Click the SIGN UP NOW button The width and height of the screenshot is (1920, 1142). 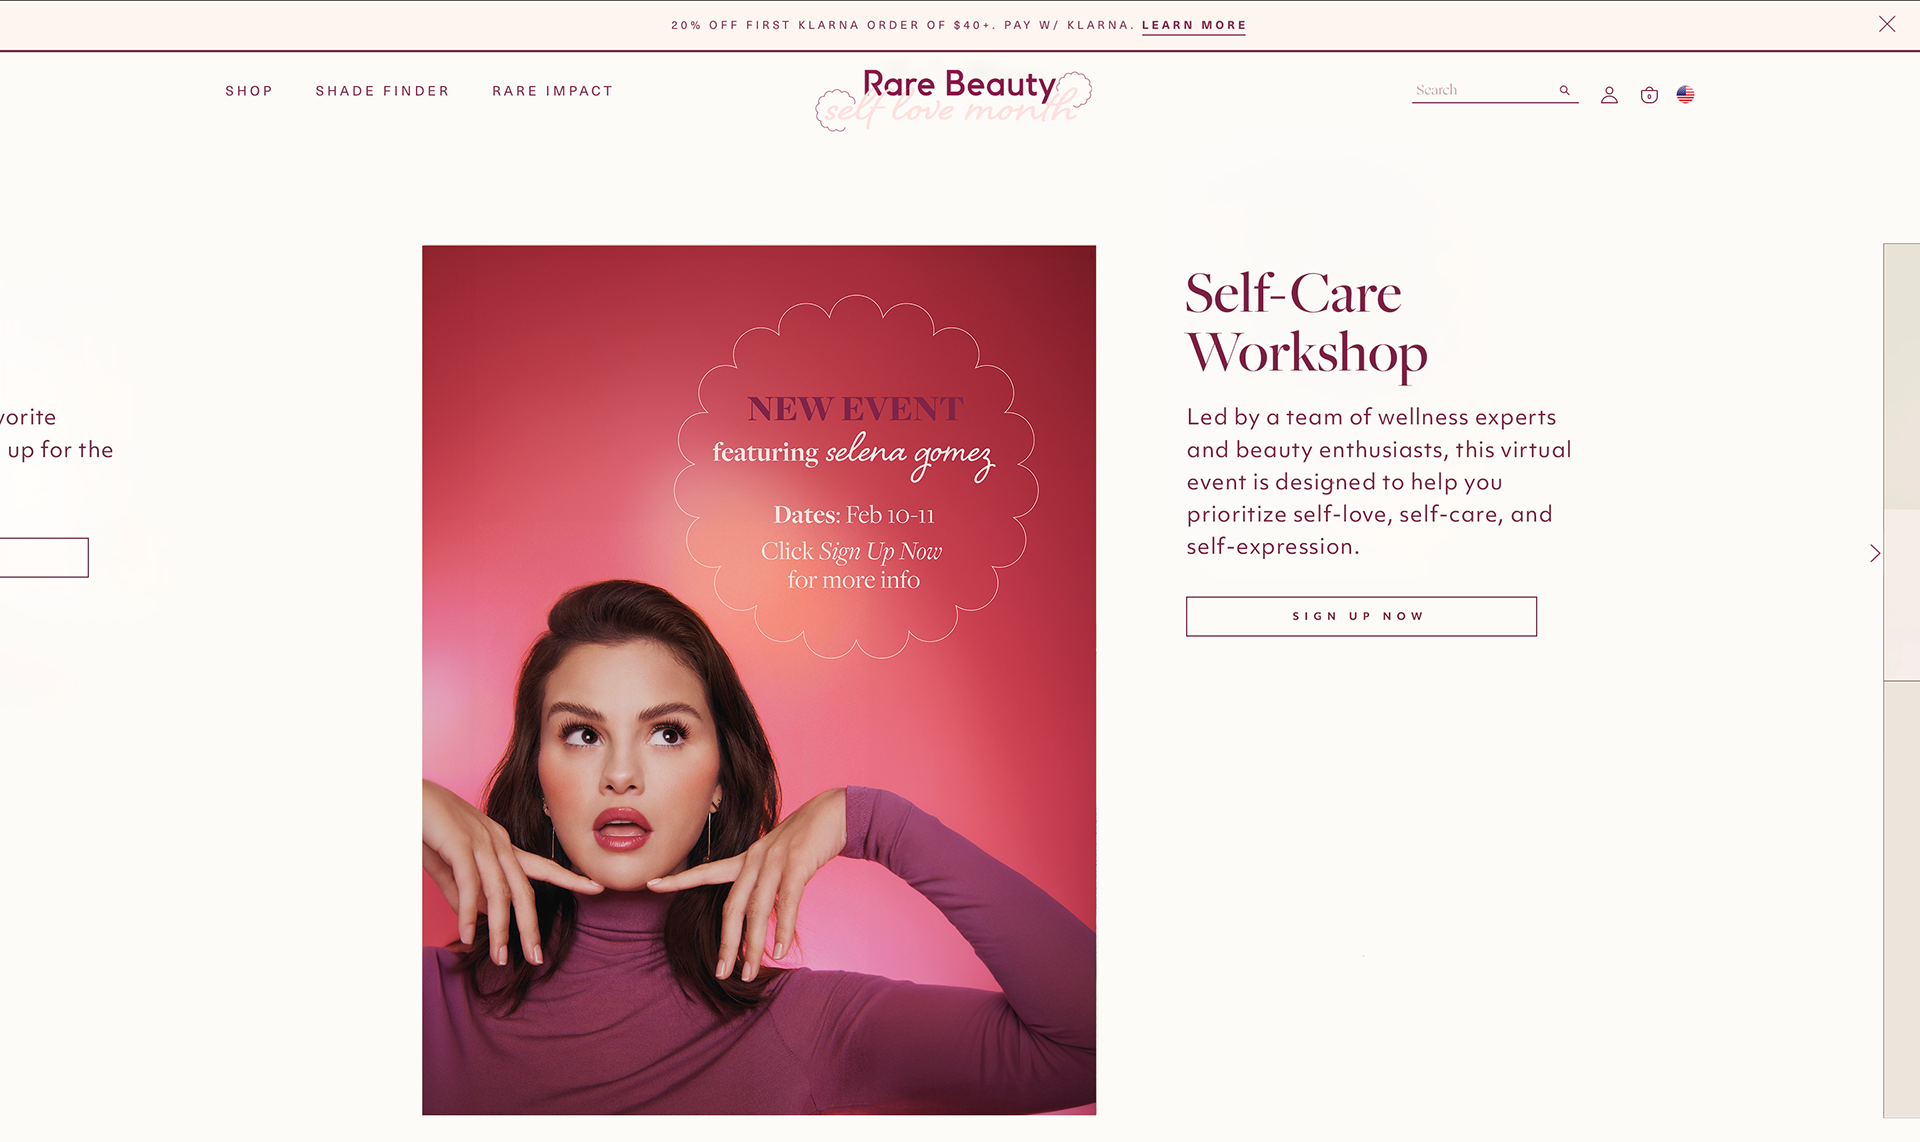[x=1361, y=616]
